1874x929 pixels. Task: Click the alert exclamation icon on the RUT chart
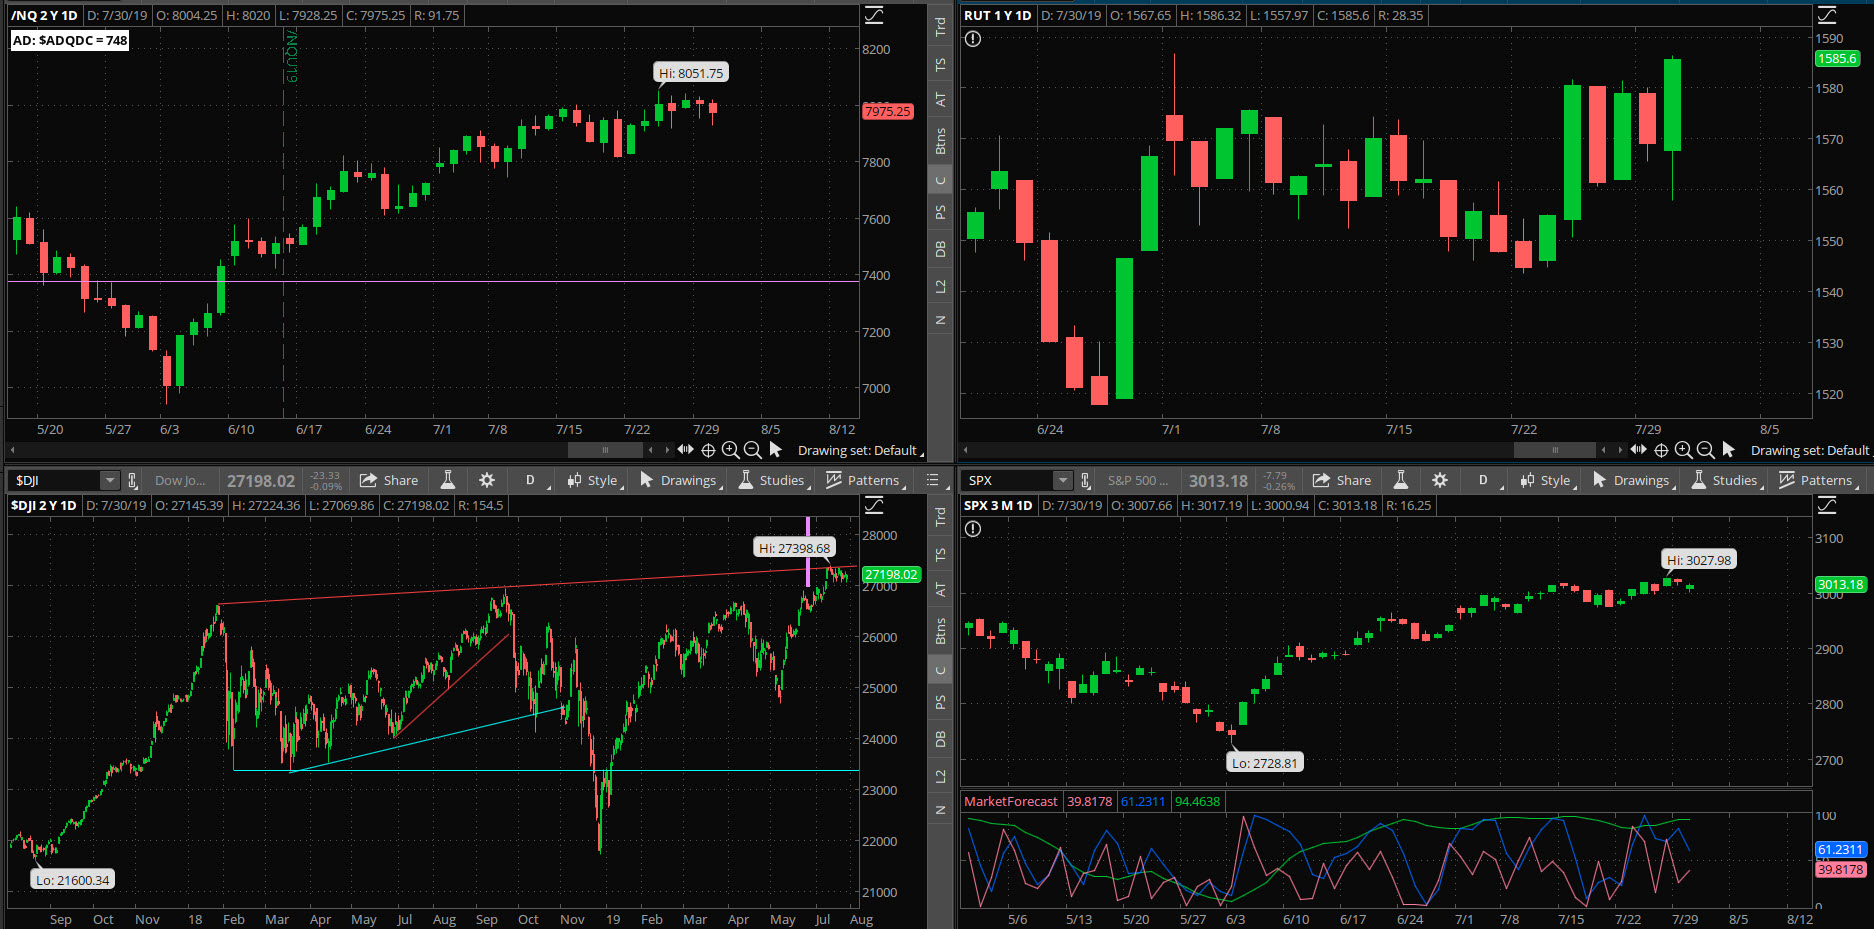tap(973, 39)
